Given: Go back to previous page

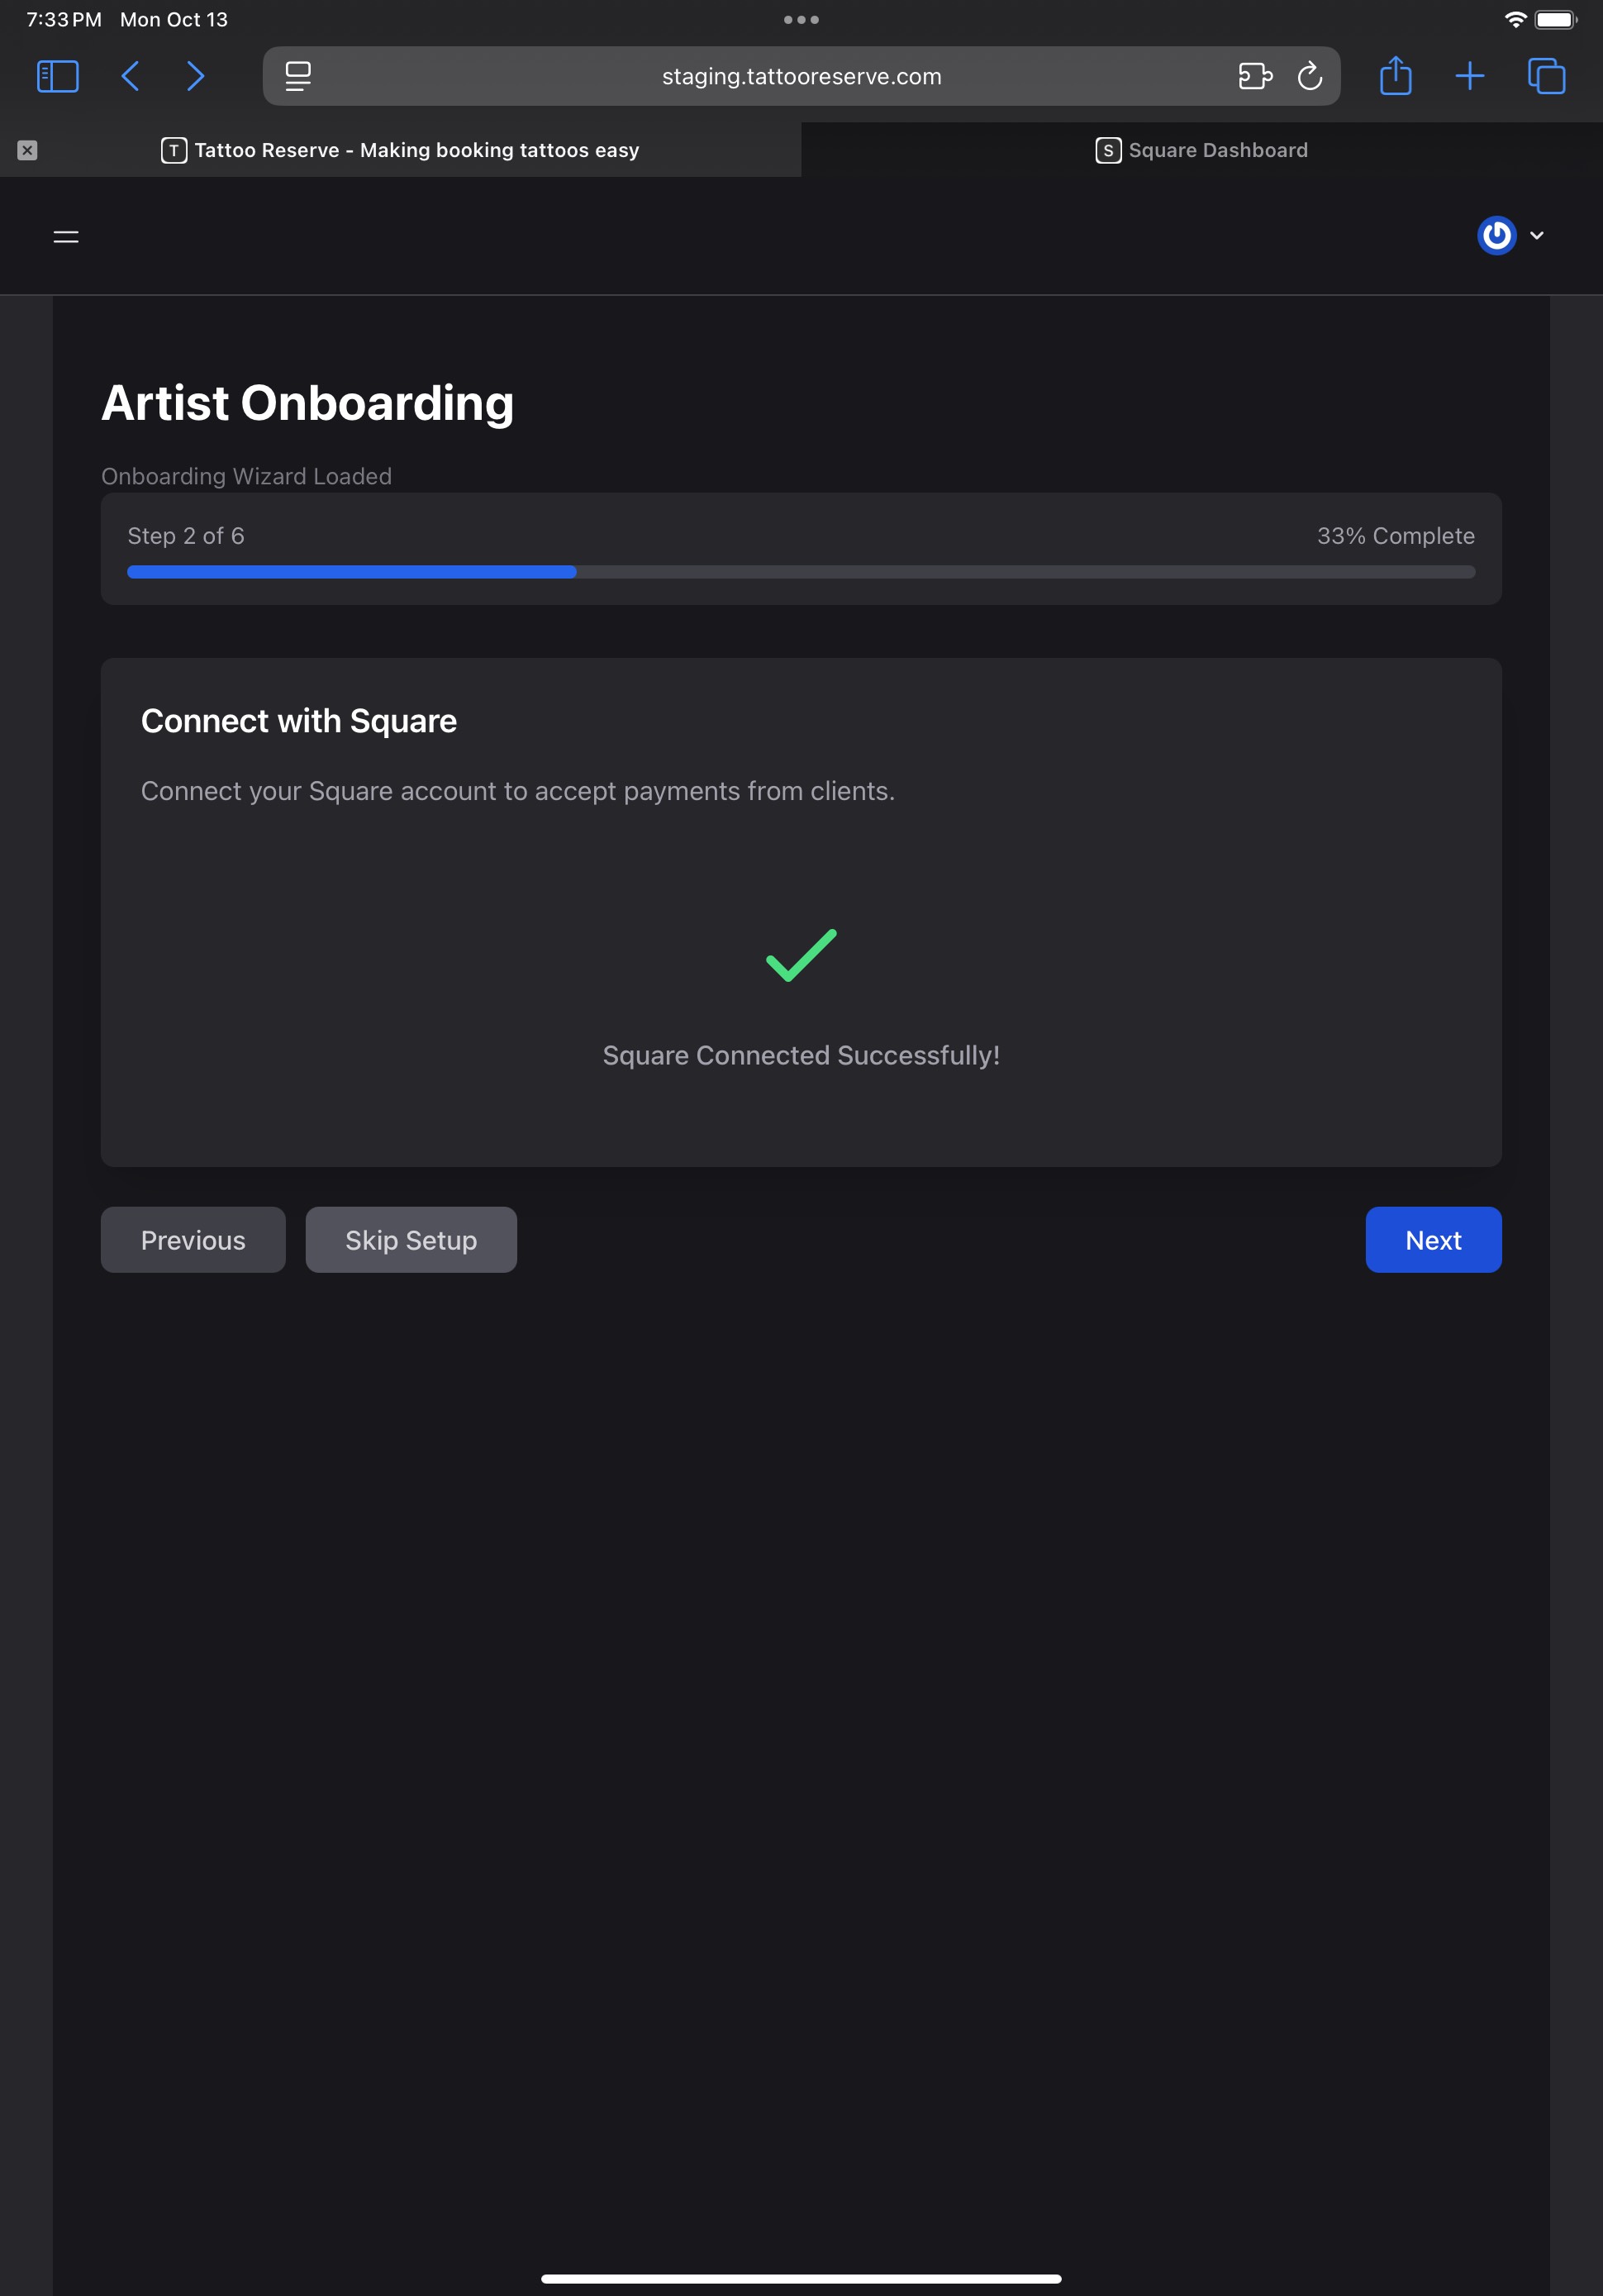Looking at the screenshot, I should click(130, 77).
